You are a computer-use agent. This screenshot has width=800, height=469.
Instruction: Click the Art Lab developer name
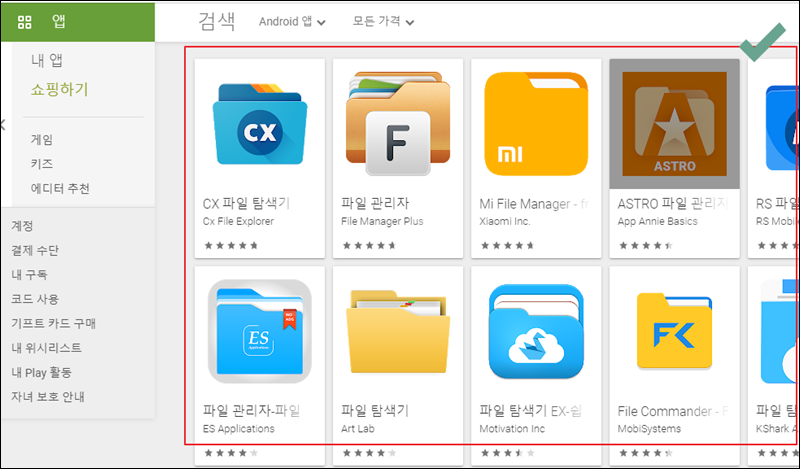pyautogui.click(x=358, y=429)
